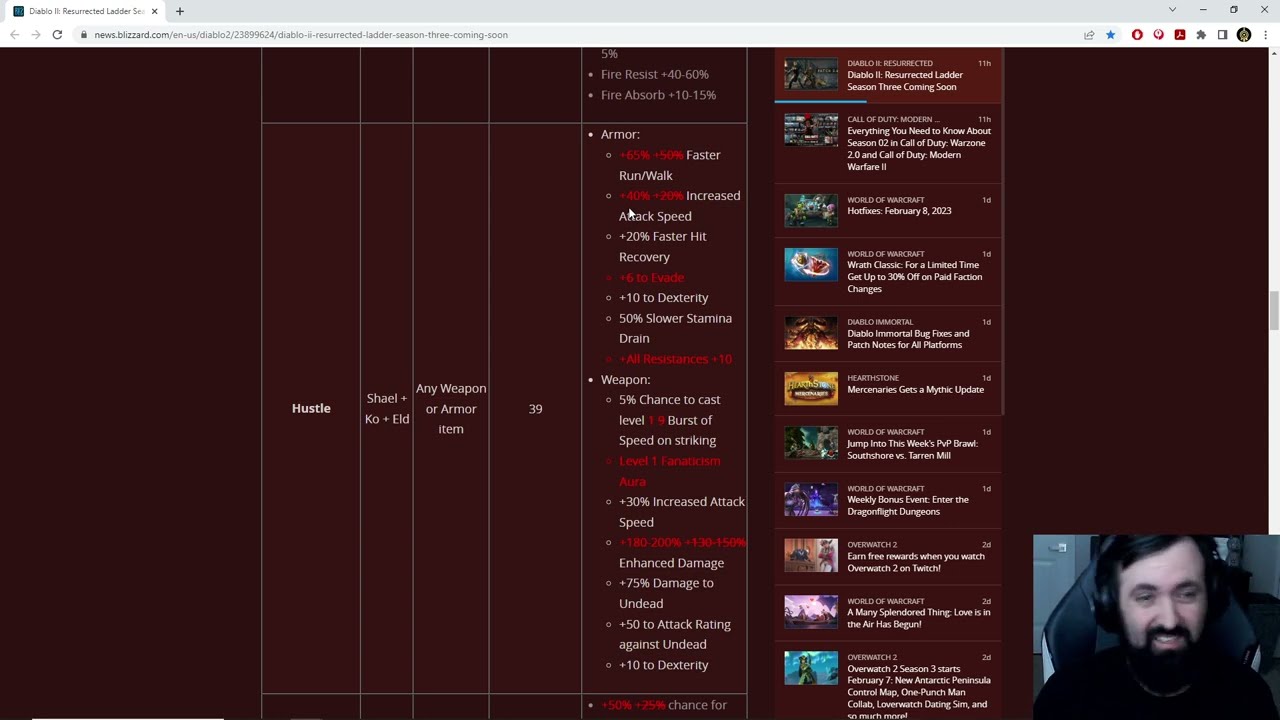This screenshot has width=1280, height=720.
Task: Click the Call of Duty article thumbnail
Action: coord(811,131)
